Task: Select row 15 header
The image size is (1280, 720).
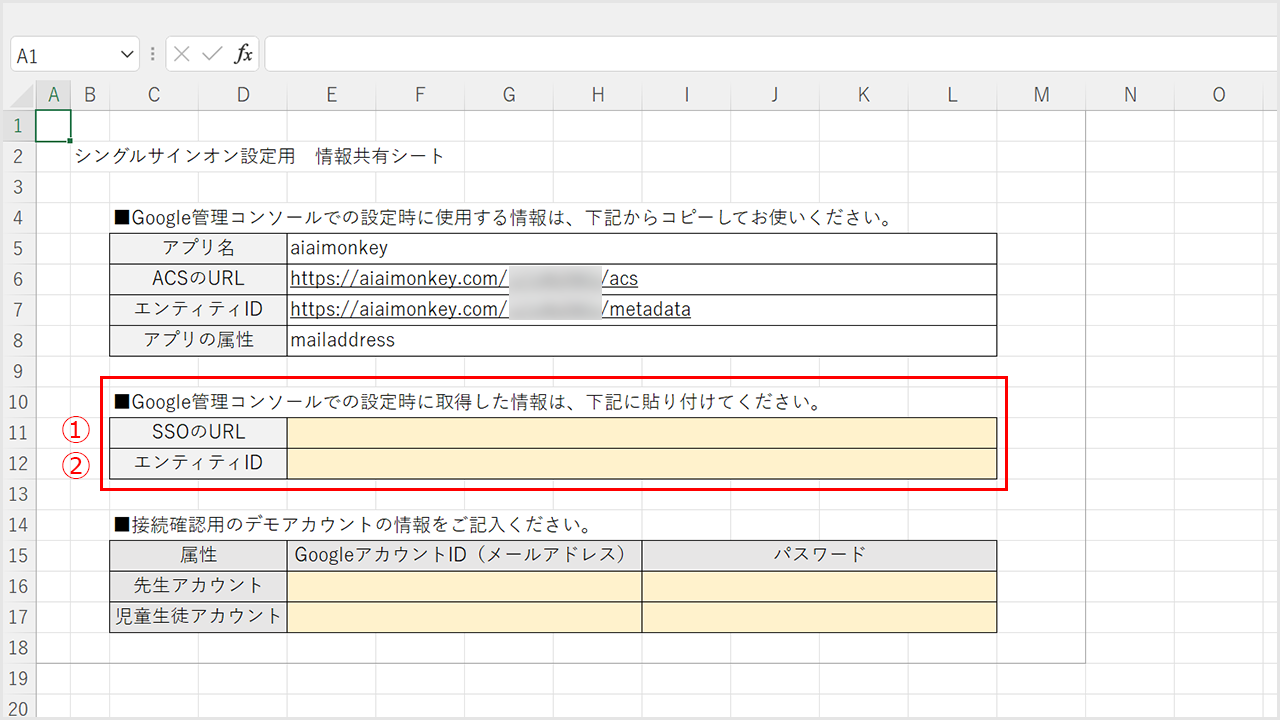Action: (18, 555)
